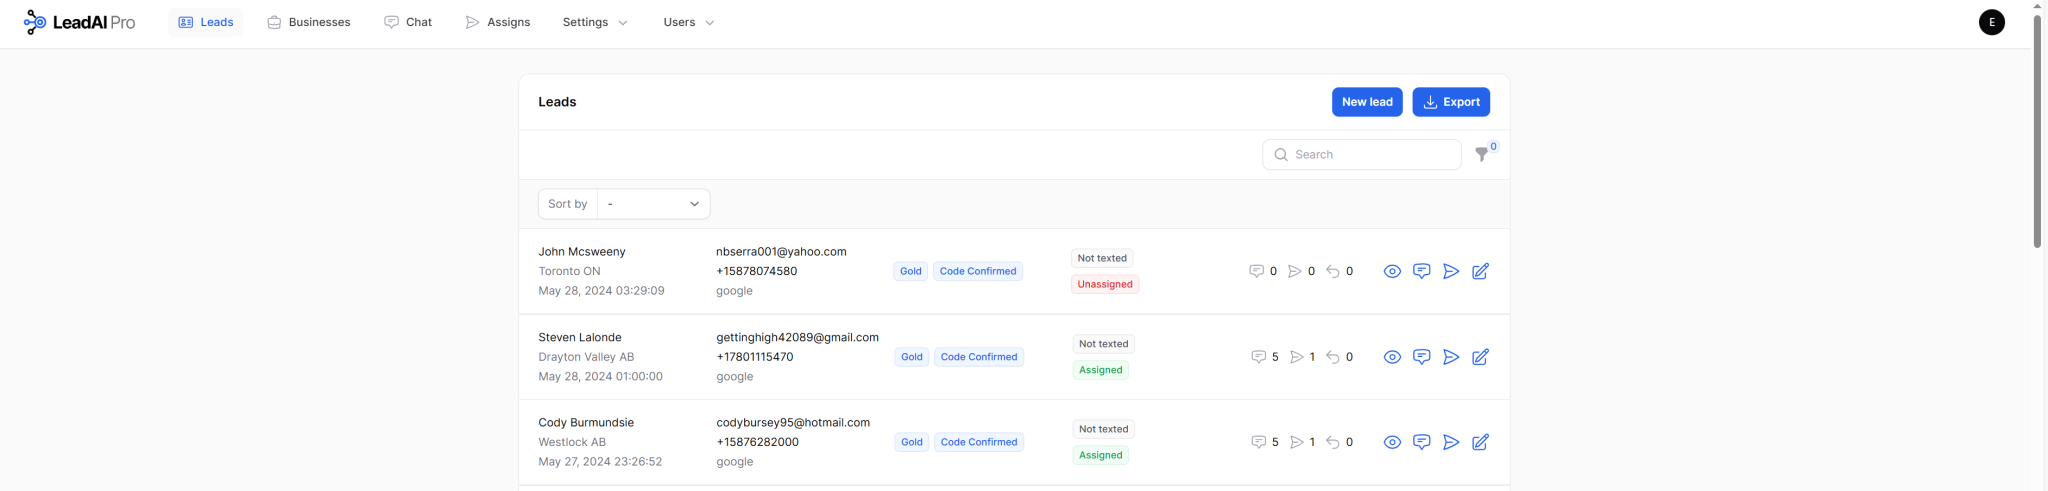The image size is (2048, 491).
Task: Expand the Users menu
Action: [x=688, y=22]
